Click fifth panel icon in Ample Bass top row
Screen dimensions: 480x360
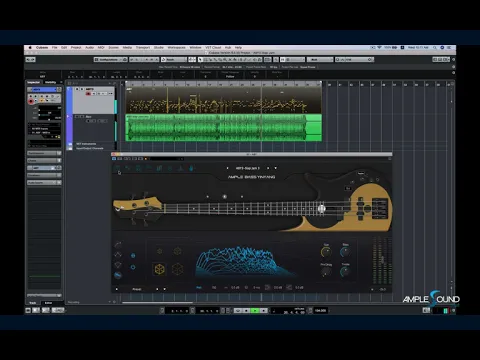pyautogui.click(x=159, y=168)
